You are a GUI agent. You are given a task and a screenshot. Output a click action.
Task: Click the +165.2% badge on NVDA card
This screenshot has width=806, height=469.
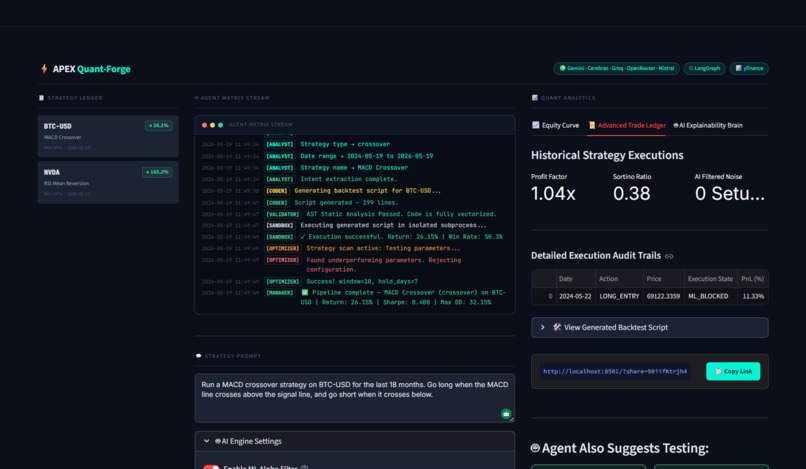point(157,172)
